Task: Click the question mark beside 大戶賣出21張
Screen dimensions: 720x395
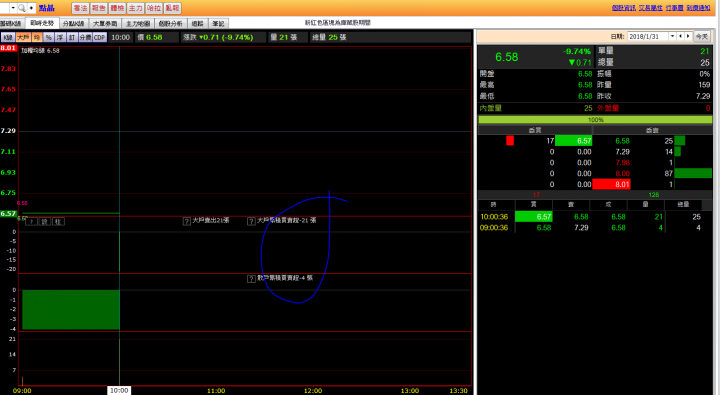Action: pyautogui.click(x=186, y=221)
